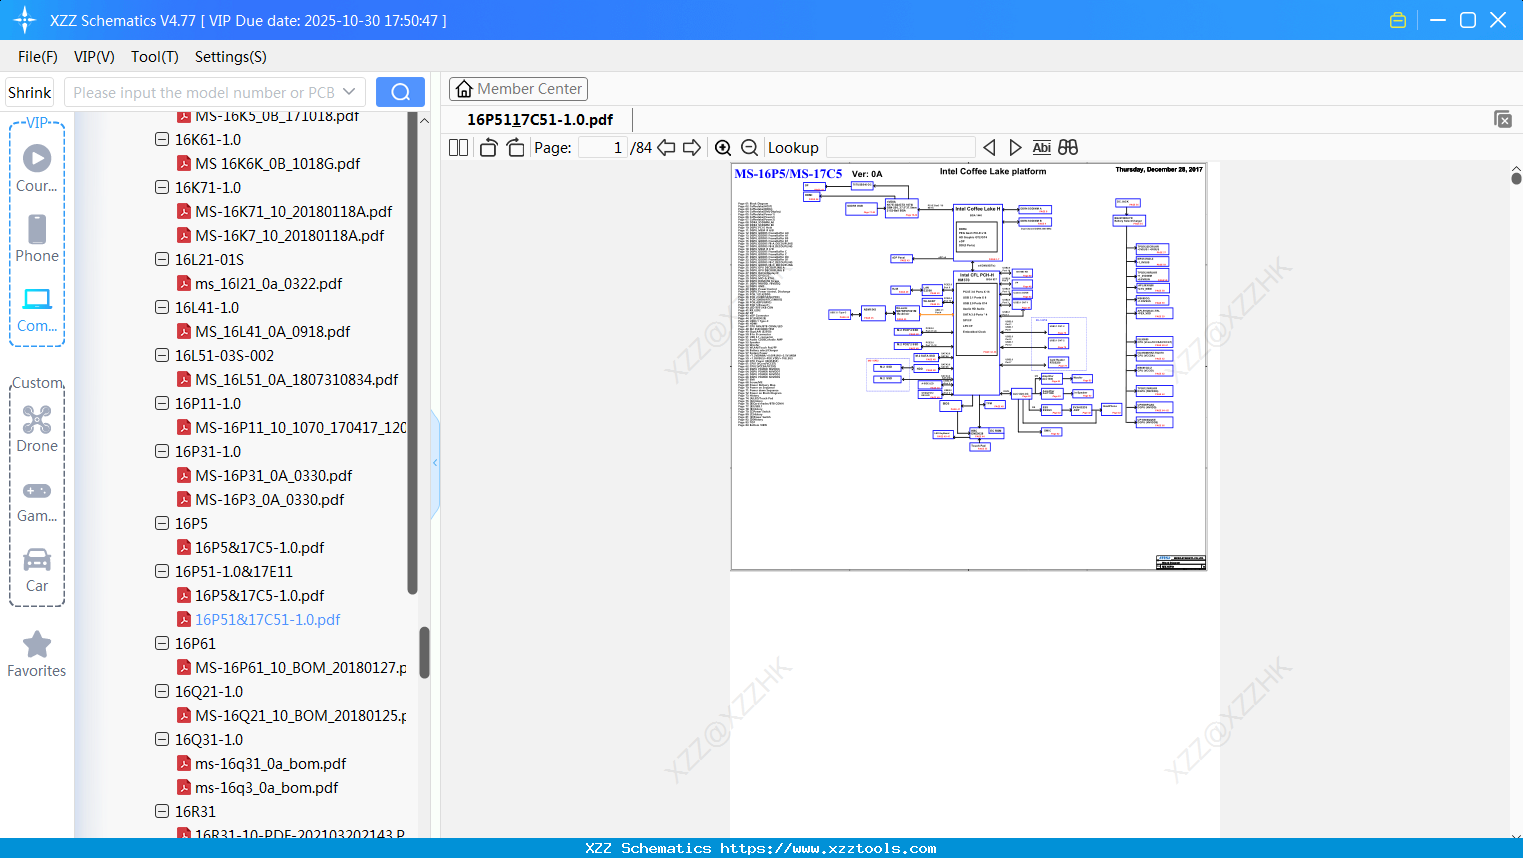
Task: Collapse the 16Q21-1.0 folder
Action: (x=162, y=691)
